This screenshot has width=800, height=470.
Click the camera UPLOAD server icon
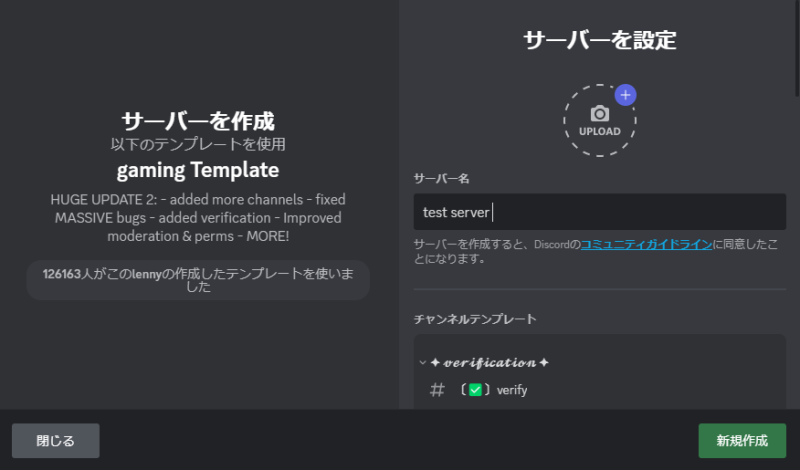pyautogui.click(x=599, y=120)
